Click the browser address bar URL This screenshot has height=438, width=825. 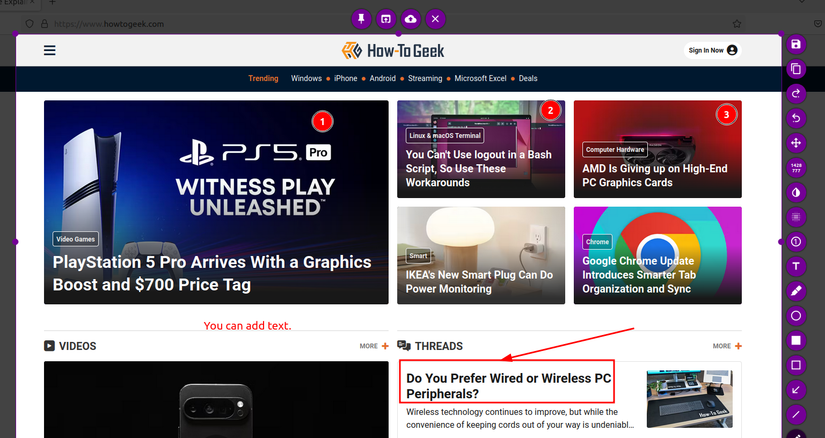pos(109,24)
